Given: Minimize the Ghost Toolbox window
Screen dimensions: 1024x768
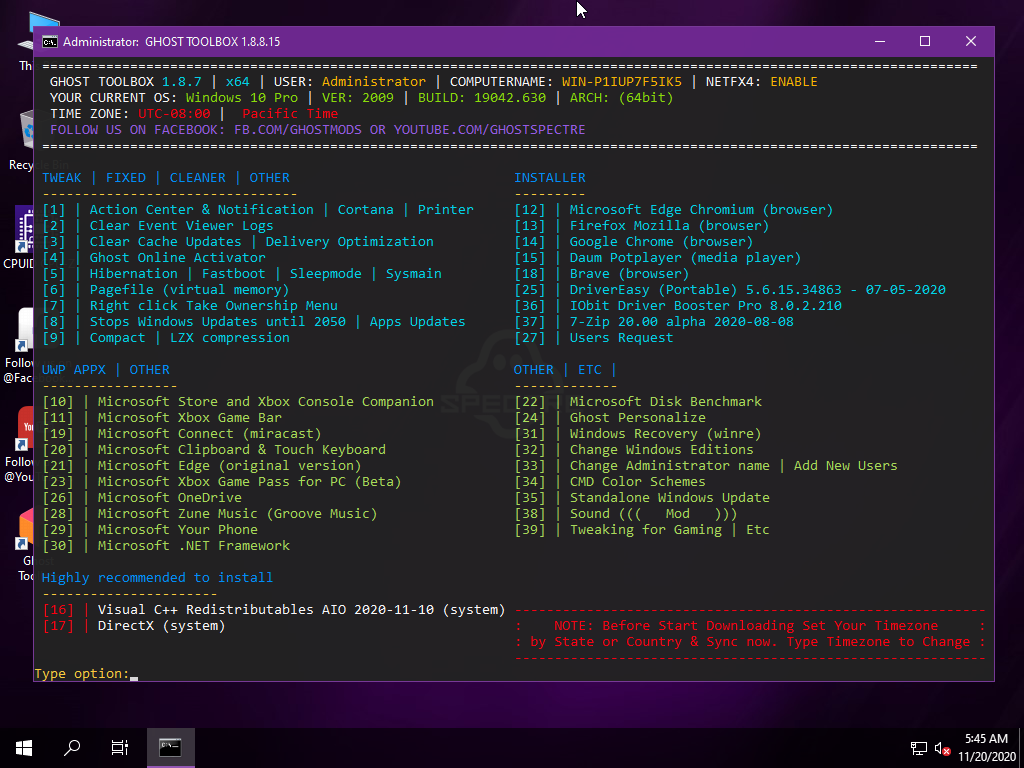Looking at the screenshot, I should click(880, 41).
